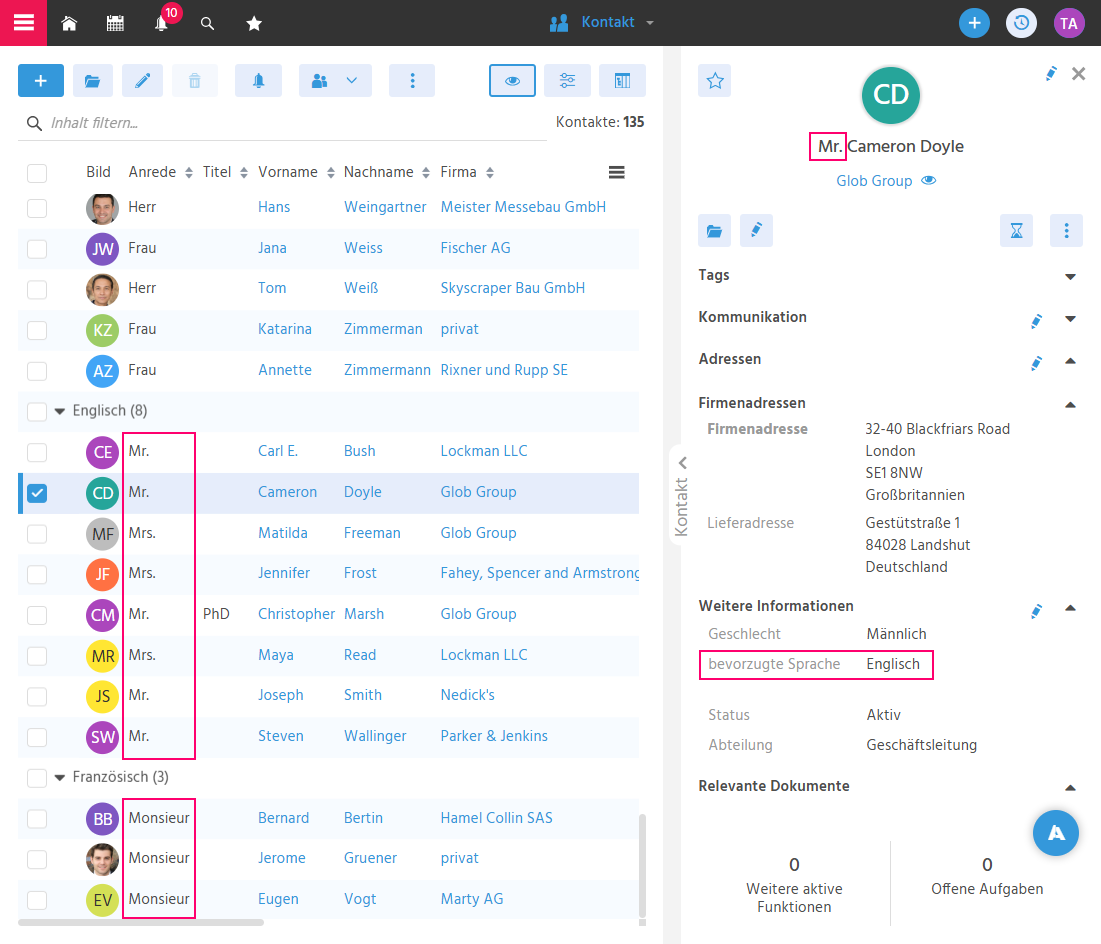The image size is (1101, 944).
Task: Edit Kommunikation section pencil
Action: [x=1036, y=321]
